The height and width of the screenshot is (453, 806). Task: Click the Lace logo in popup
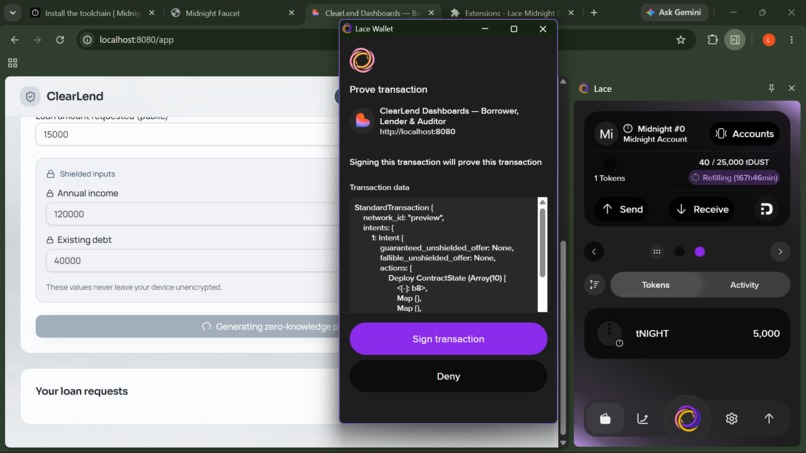tap(362, 60)
